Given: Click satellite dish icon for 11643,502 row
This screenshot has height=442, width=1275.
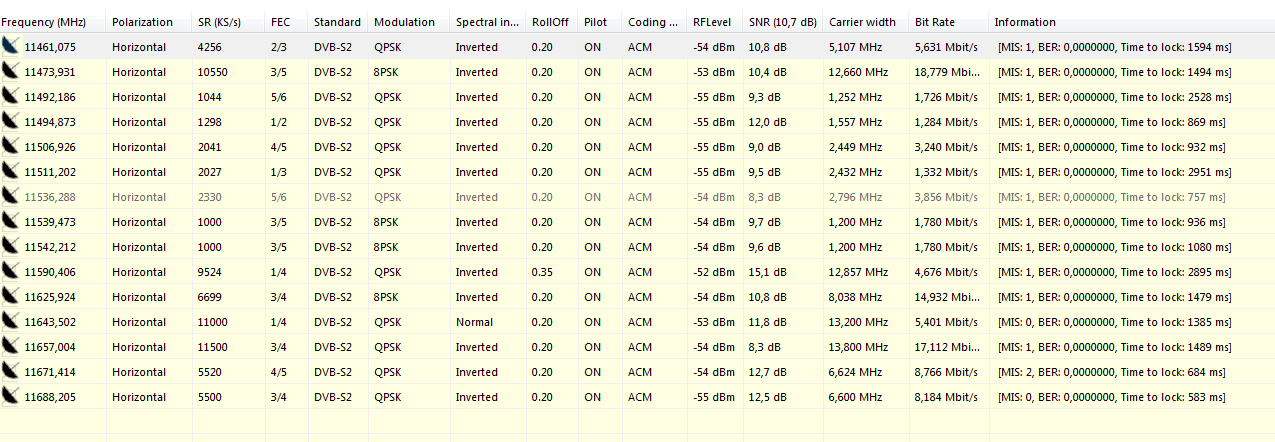Looking at the screenshot, I should pos(11,322).
